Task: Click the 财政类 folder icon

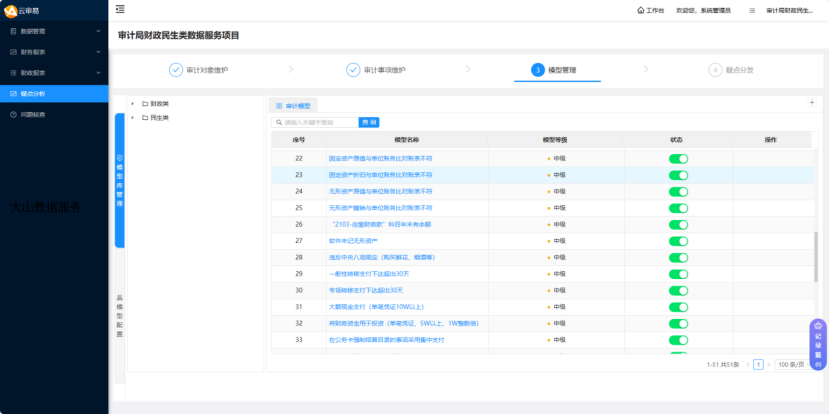Action: click(x=145, y=103)
